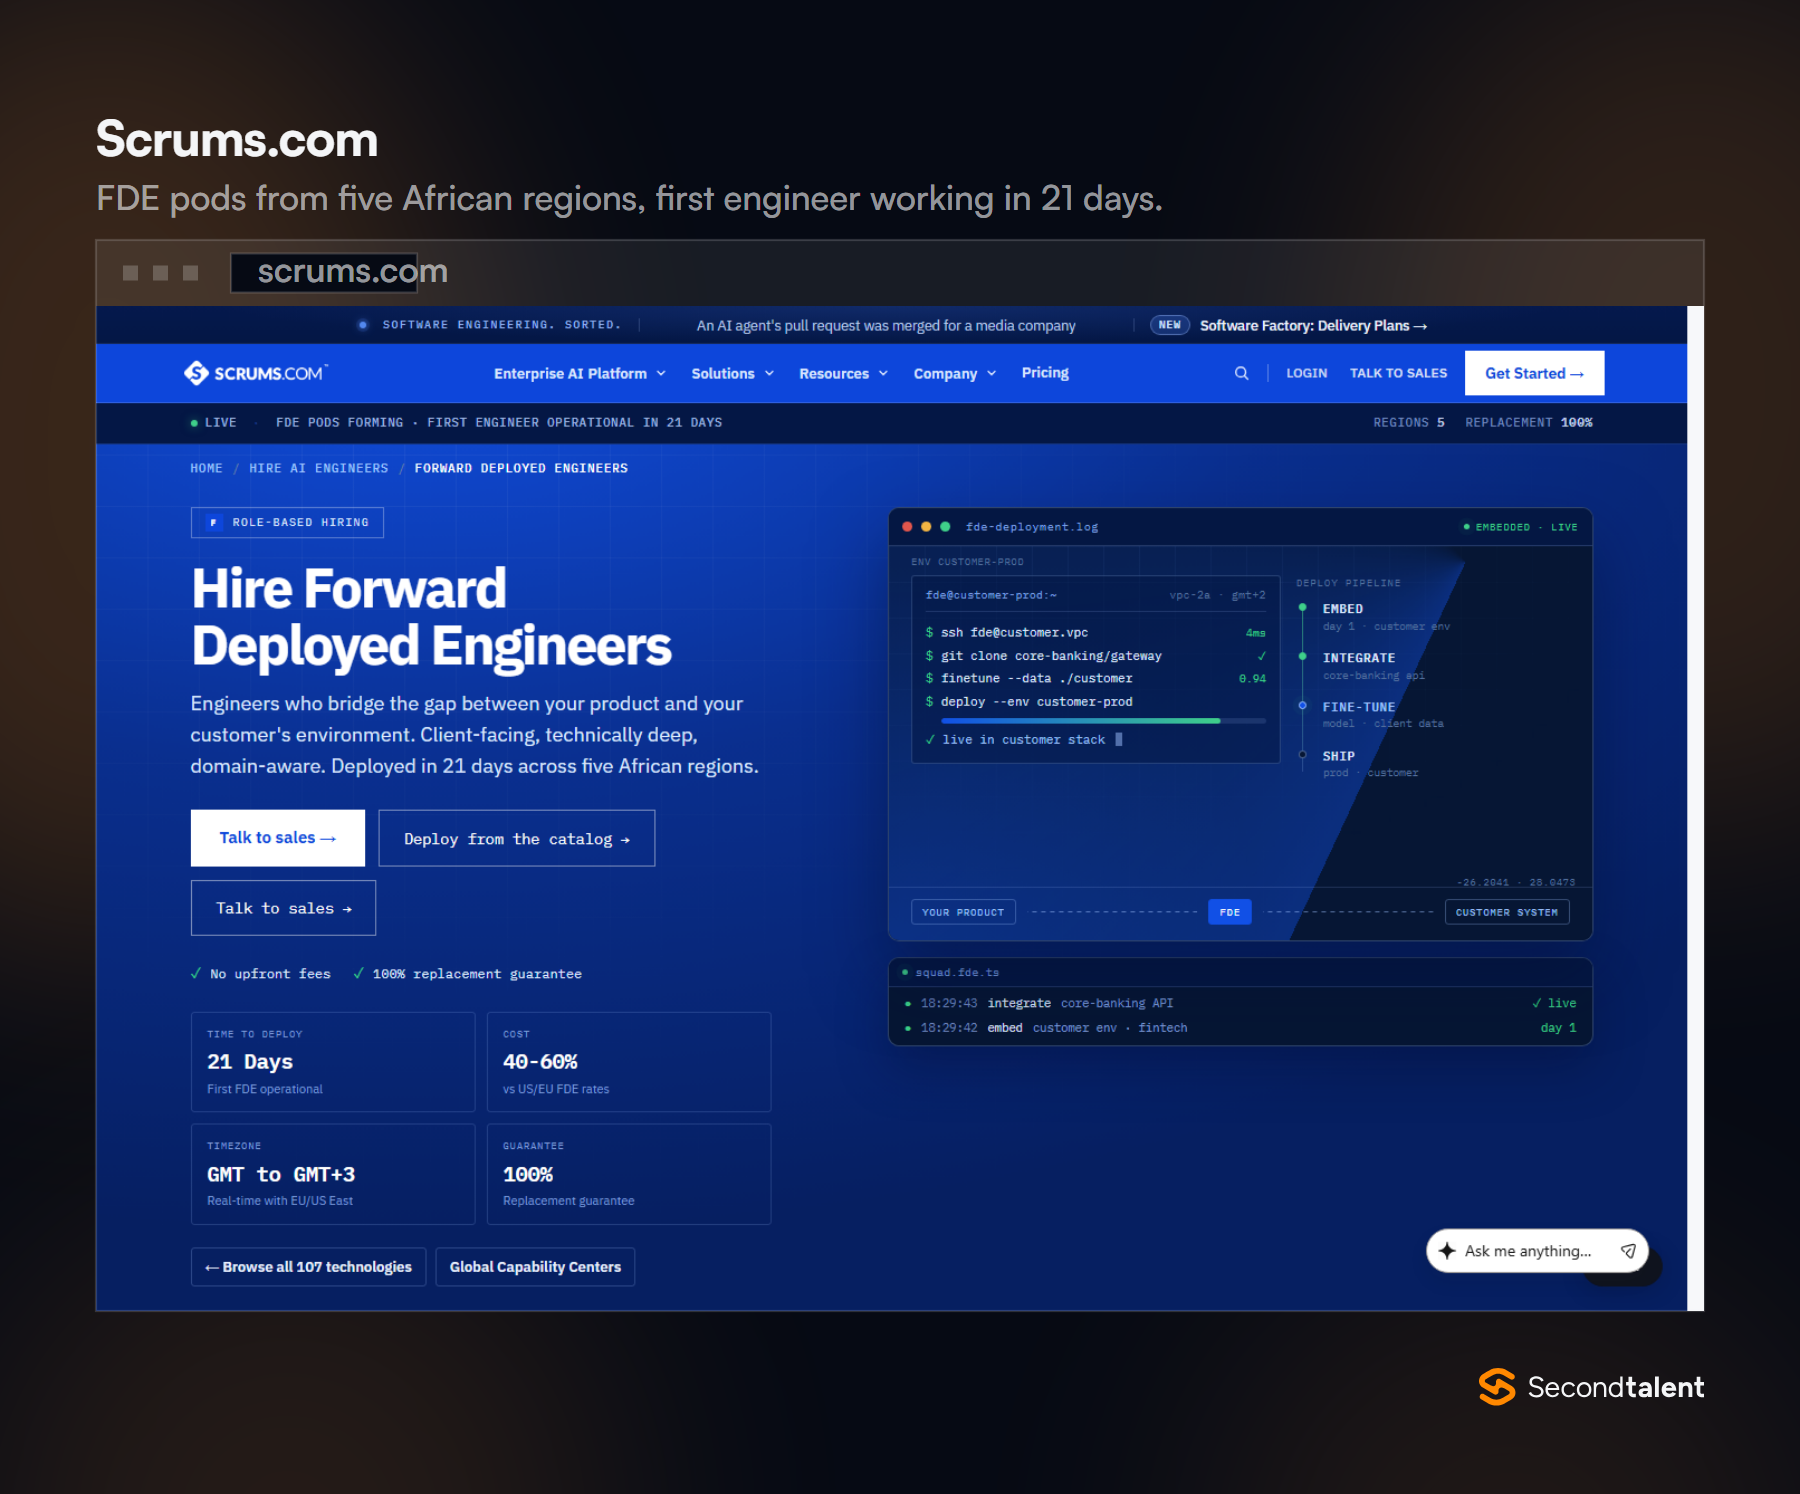The width and height of the screenshot is (1800, 1494).
Task: Open Software Factory: Delivery Plans link
Action: pyautogui.click(x=1313, y=326)
